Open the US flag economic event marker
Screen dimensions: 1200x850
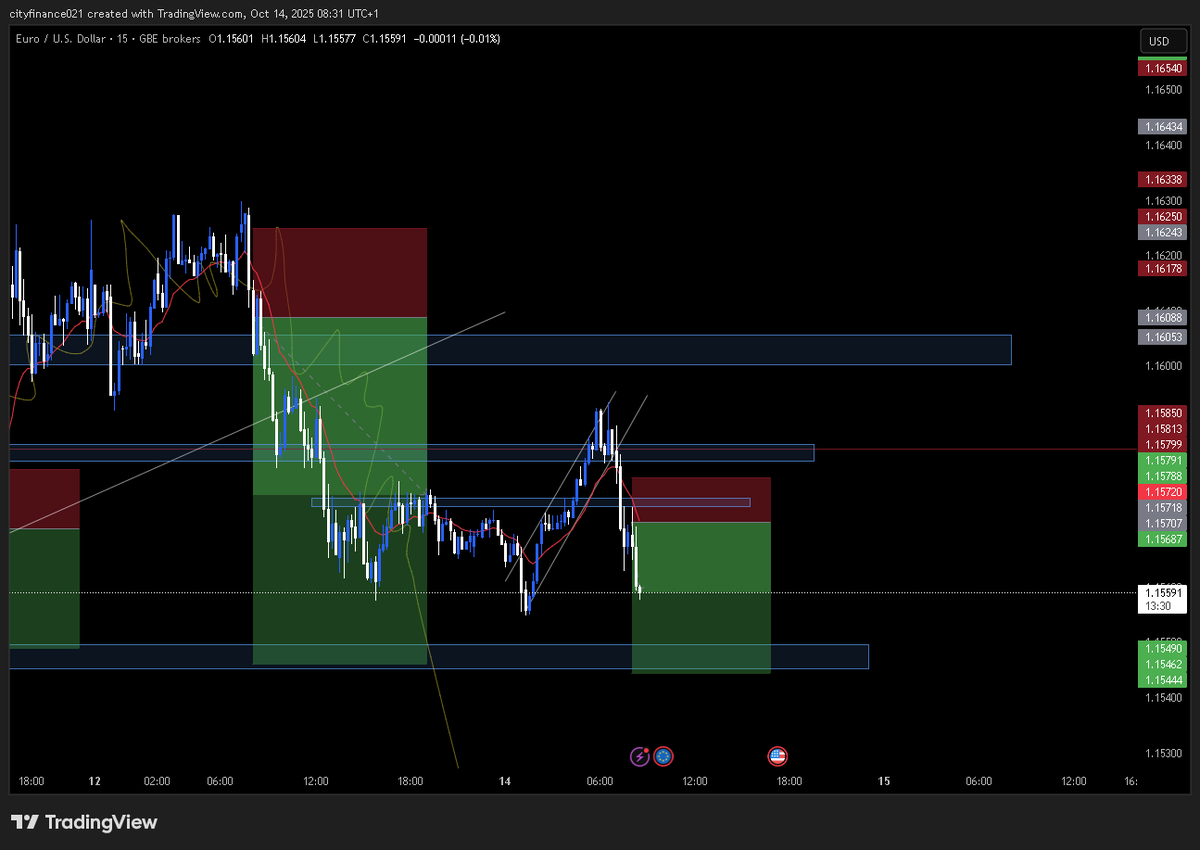(777, 756)
